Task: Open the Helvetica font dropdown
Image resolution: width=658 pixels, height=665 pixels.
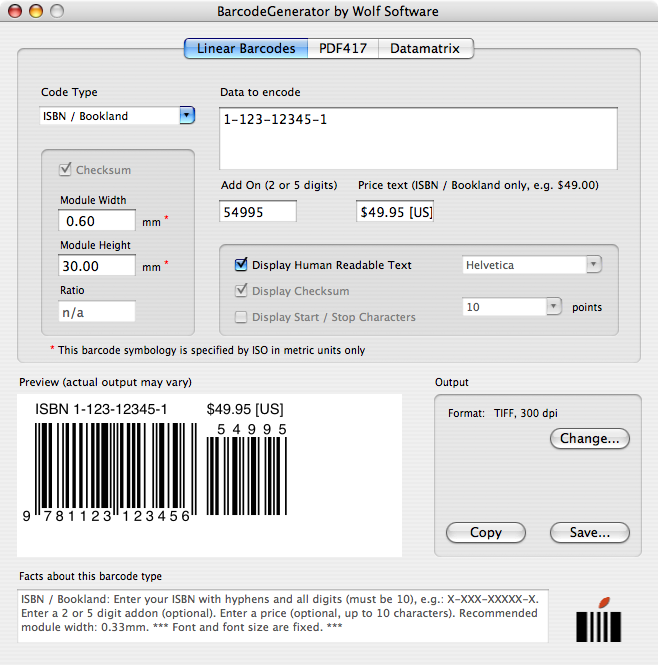Action: pos(532,265)
